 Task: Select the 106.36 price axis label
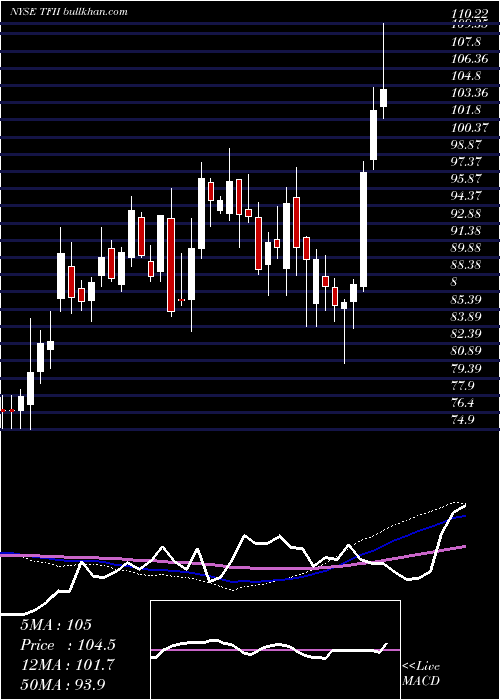(469, 59)
